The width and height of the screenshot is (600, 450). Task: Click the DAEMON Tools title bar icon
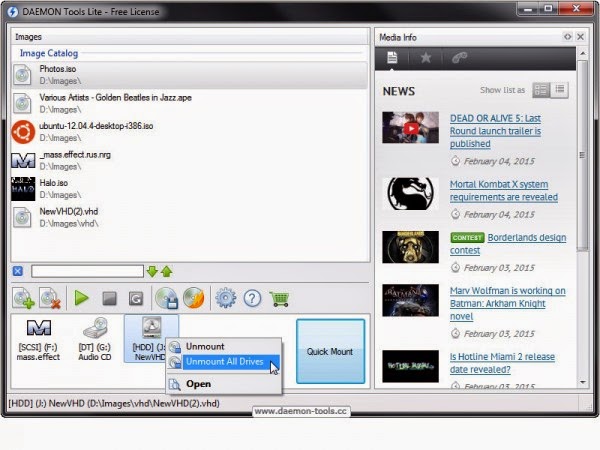point(12,12)
